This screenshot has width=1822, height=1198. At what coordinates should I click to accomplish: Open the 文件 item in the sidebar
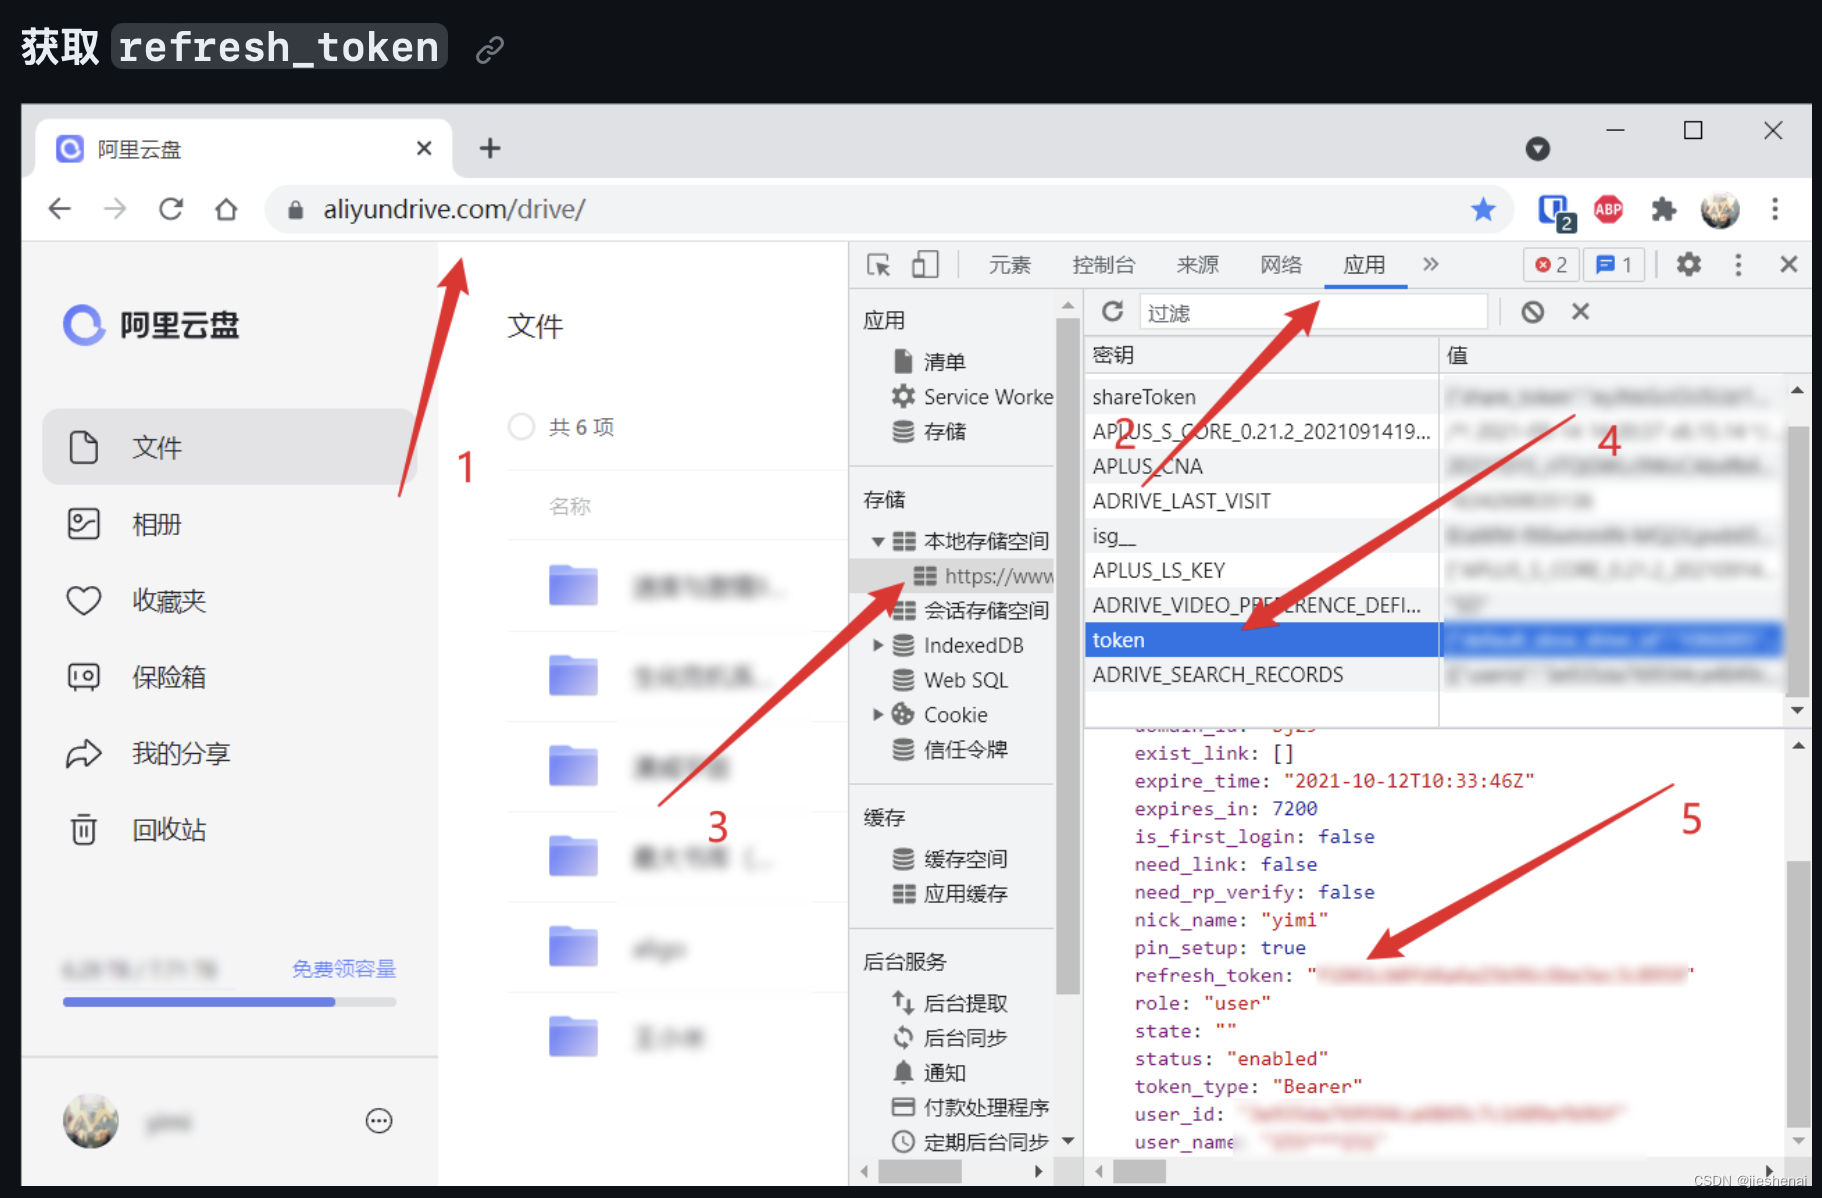coord(229,447)
